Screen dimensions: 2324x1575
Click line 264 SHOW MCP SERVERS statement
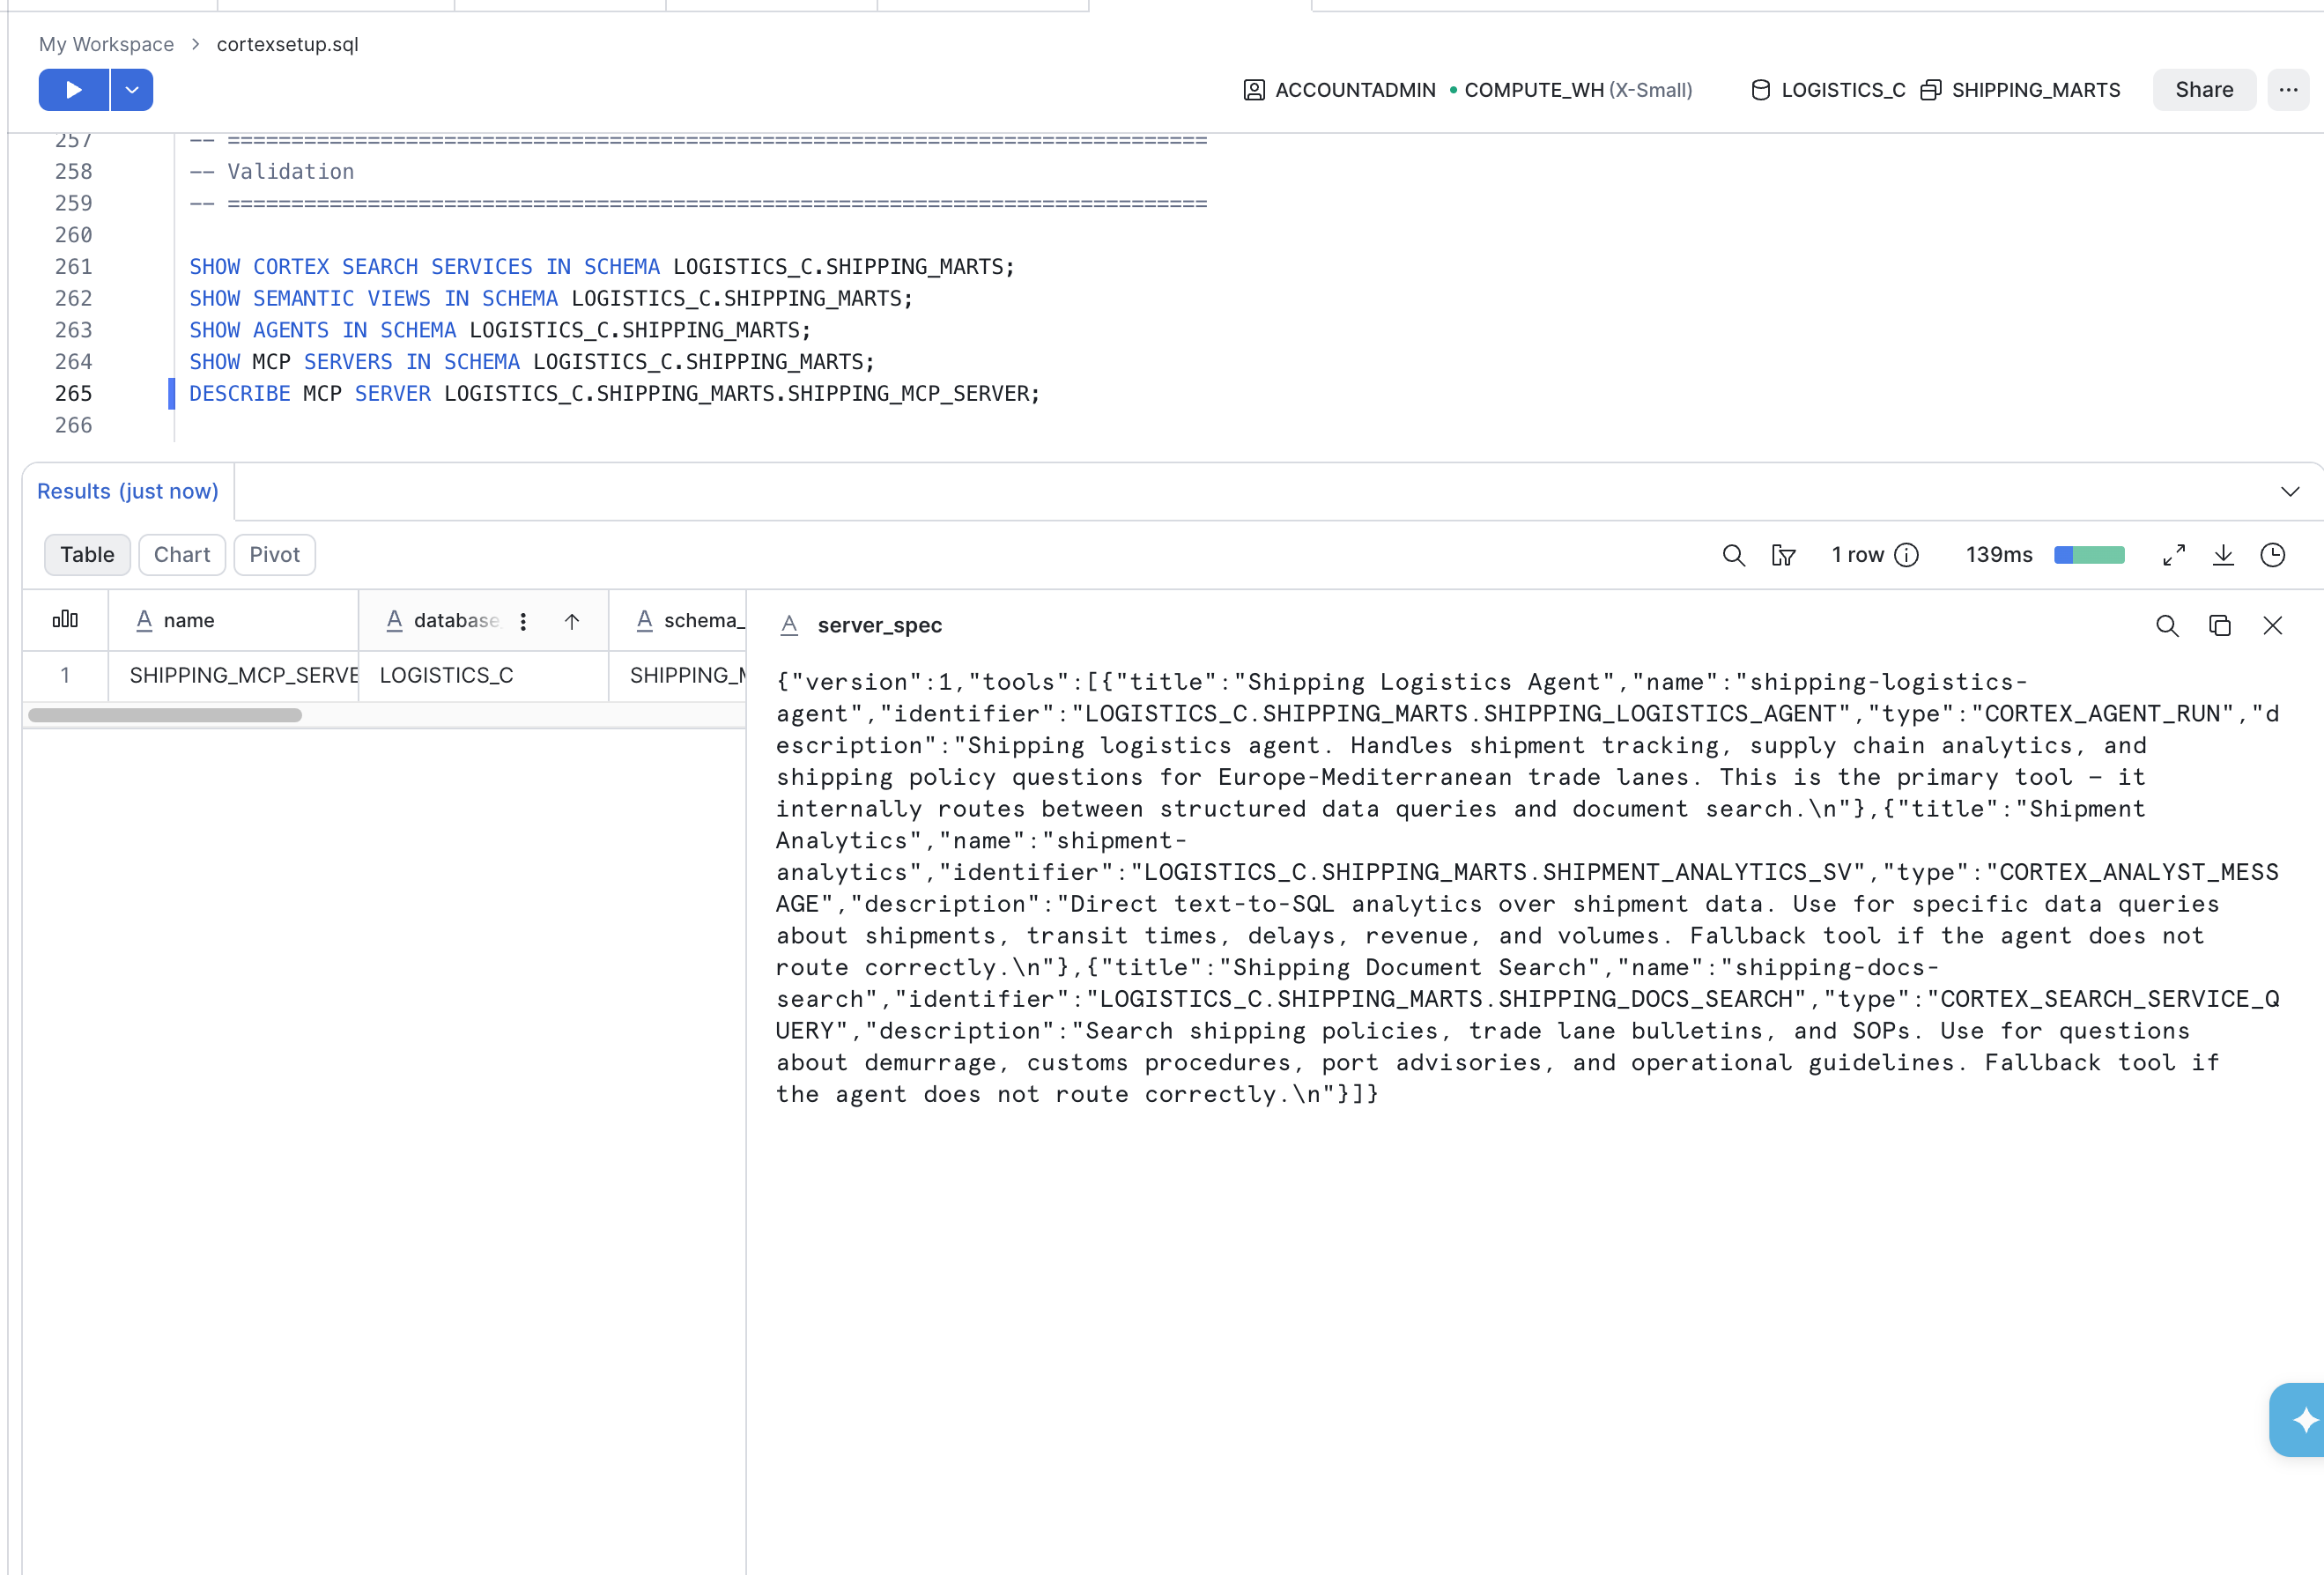point(531,361)
